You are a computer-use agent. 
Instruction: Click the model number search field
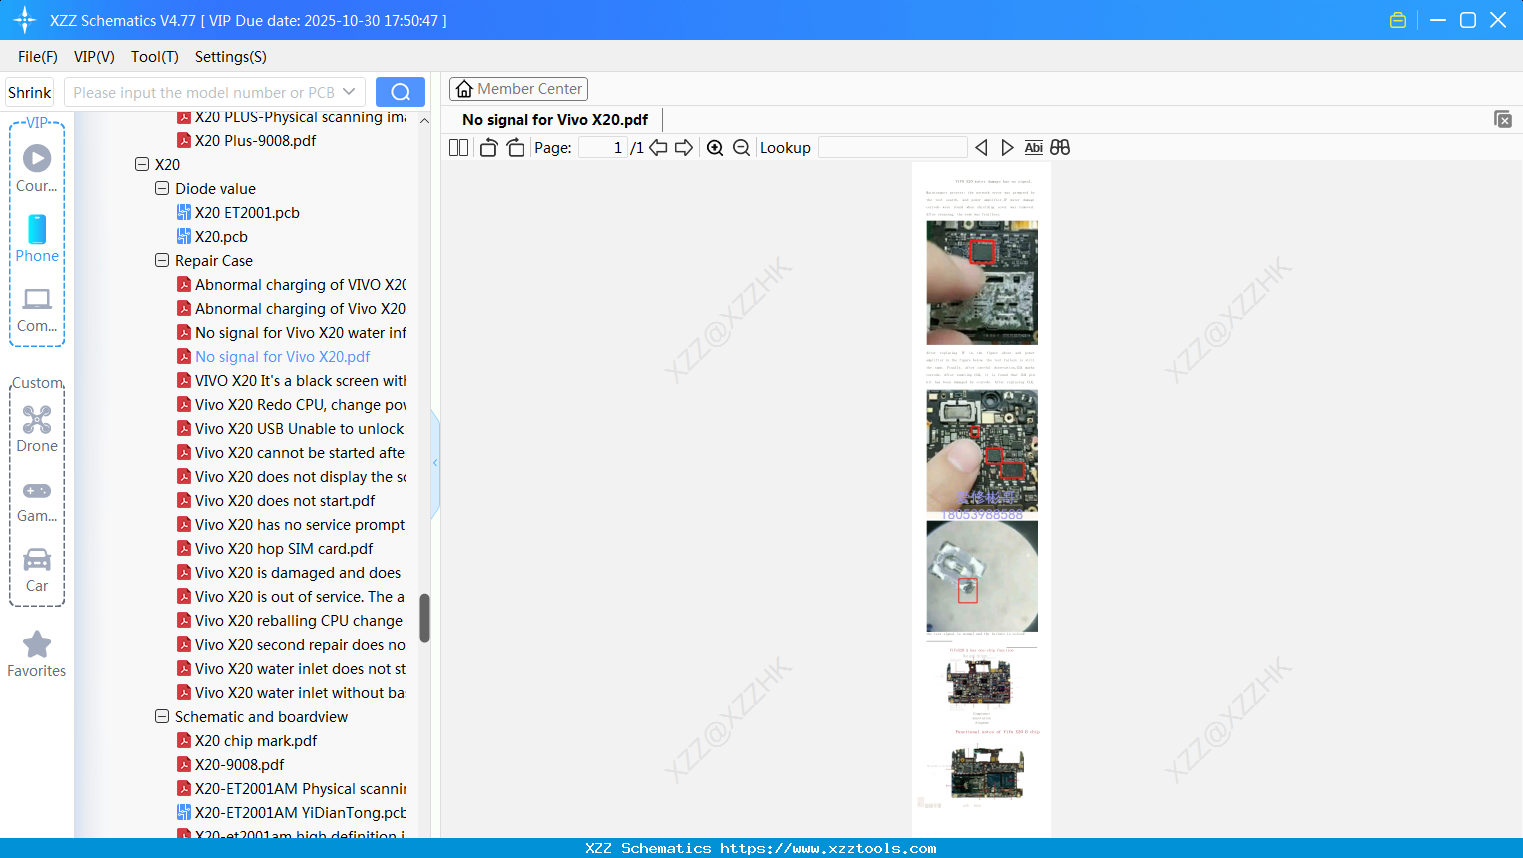[x=202, y=92]
